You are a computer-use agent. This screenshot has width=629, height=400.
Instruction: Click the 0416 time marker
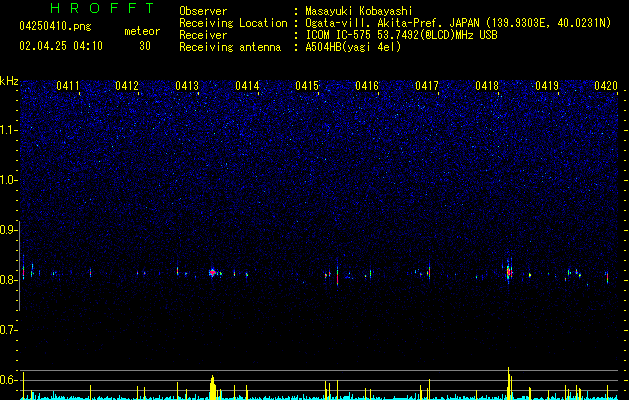click(x=367, y=86)
